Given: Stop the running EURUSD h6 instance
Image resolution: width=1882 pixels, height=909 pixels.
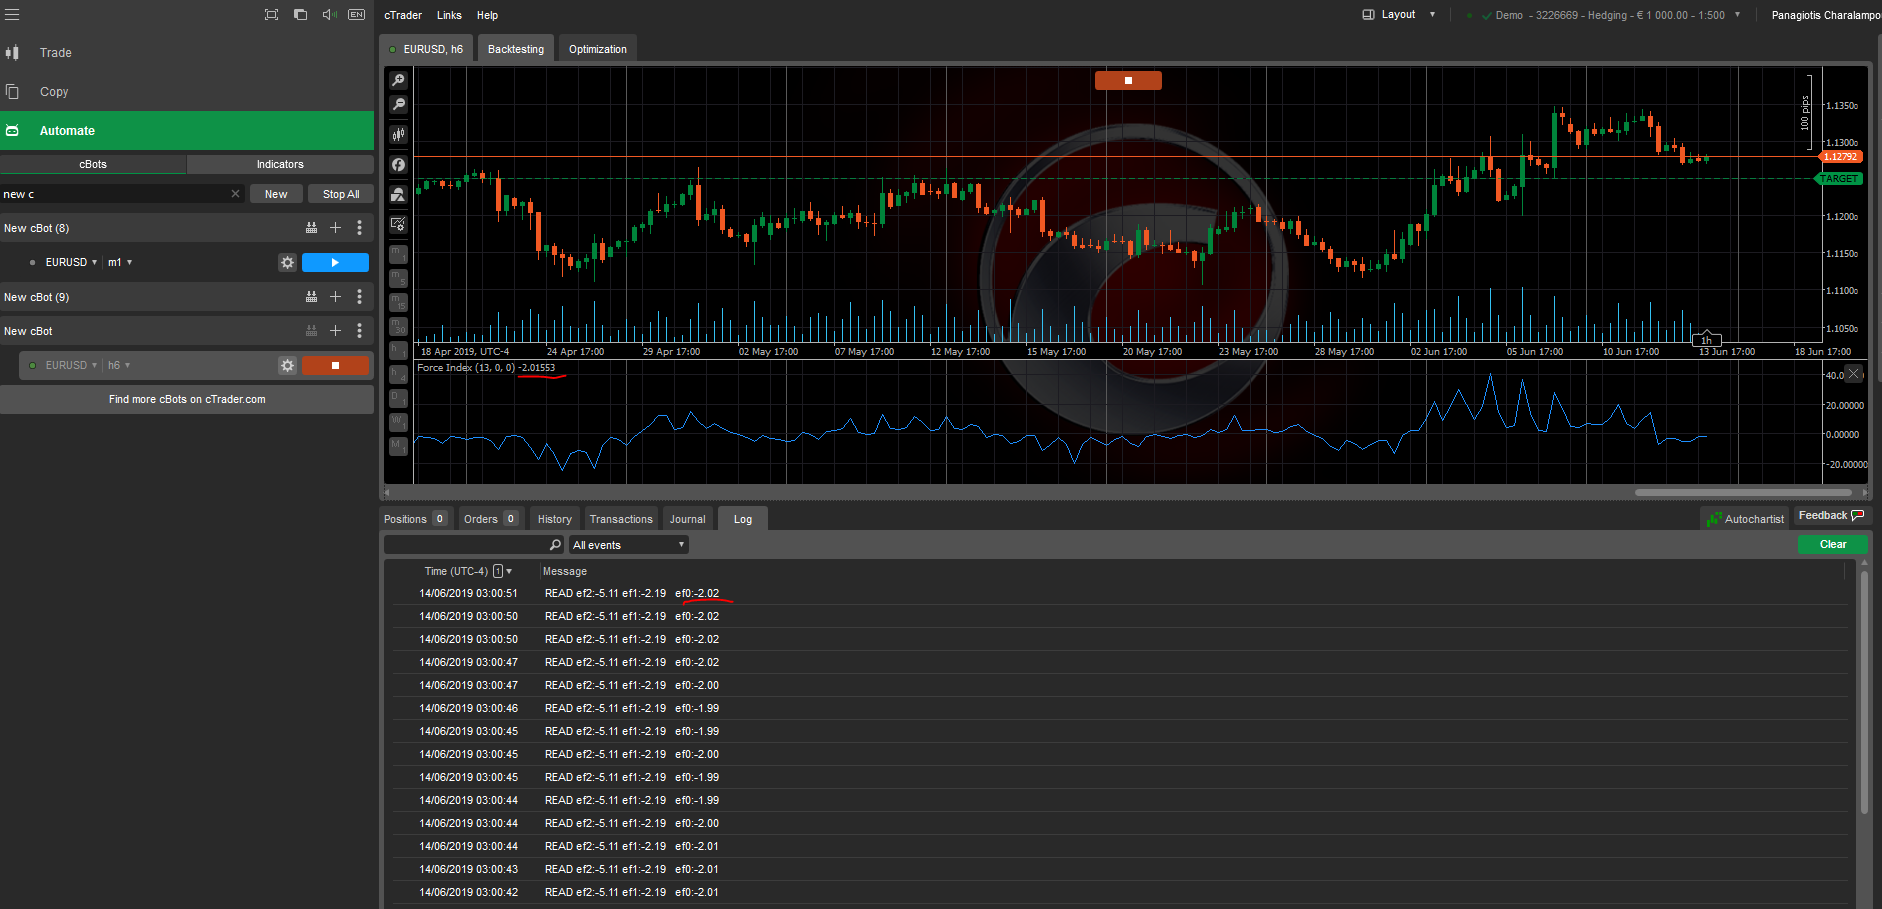Looking at the screenshot, I should 335,365.
